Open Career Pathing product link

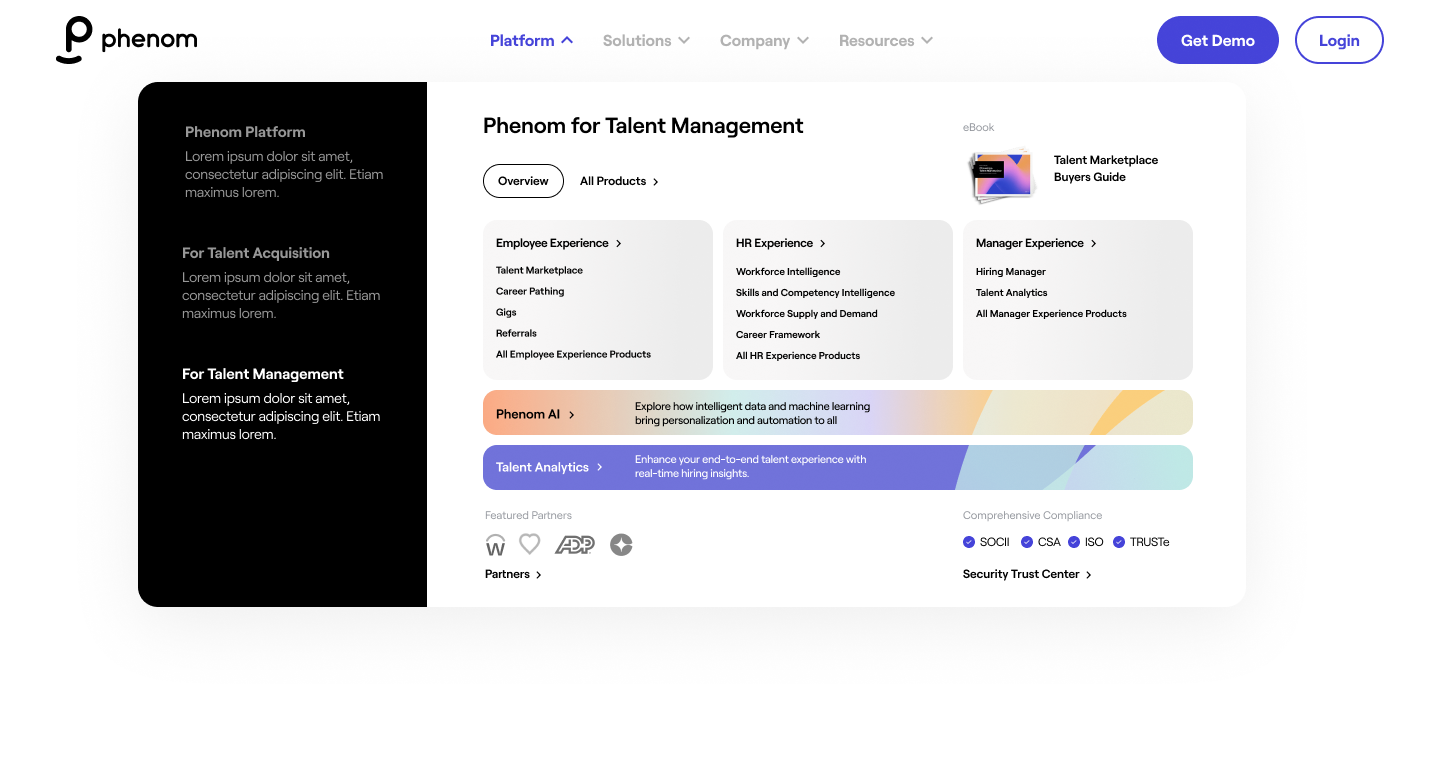(x=530, y=291)
